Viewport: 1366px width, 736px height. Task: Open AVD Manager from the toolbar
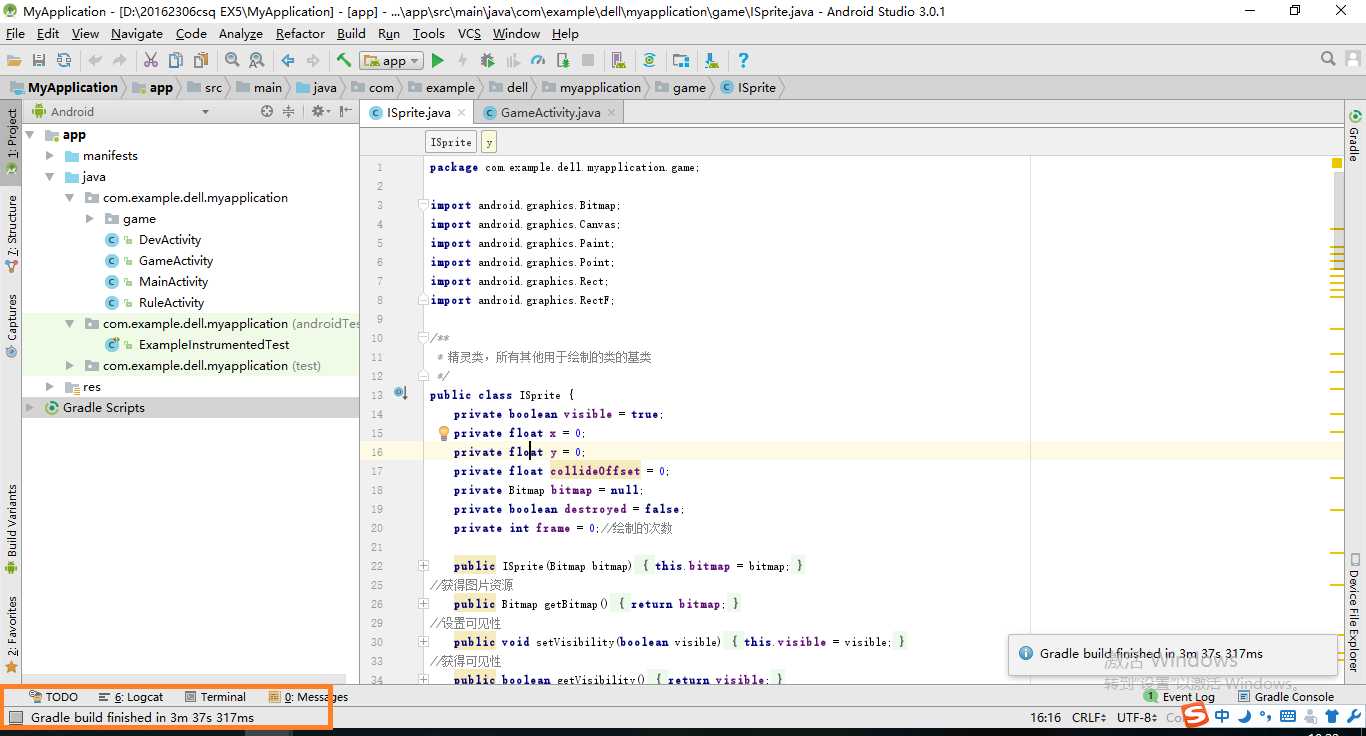[x=619, y=61]
